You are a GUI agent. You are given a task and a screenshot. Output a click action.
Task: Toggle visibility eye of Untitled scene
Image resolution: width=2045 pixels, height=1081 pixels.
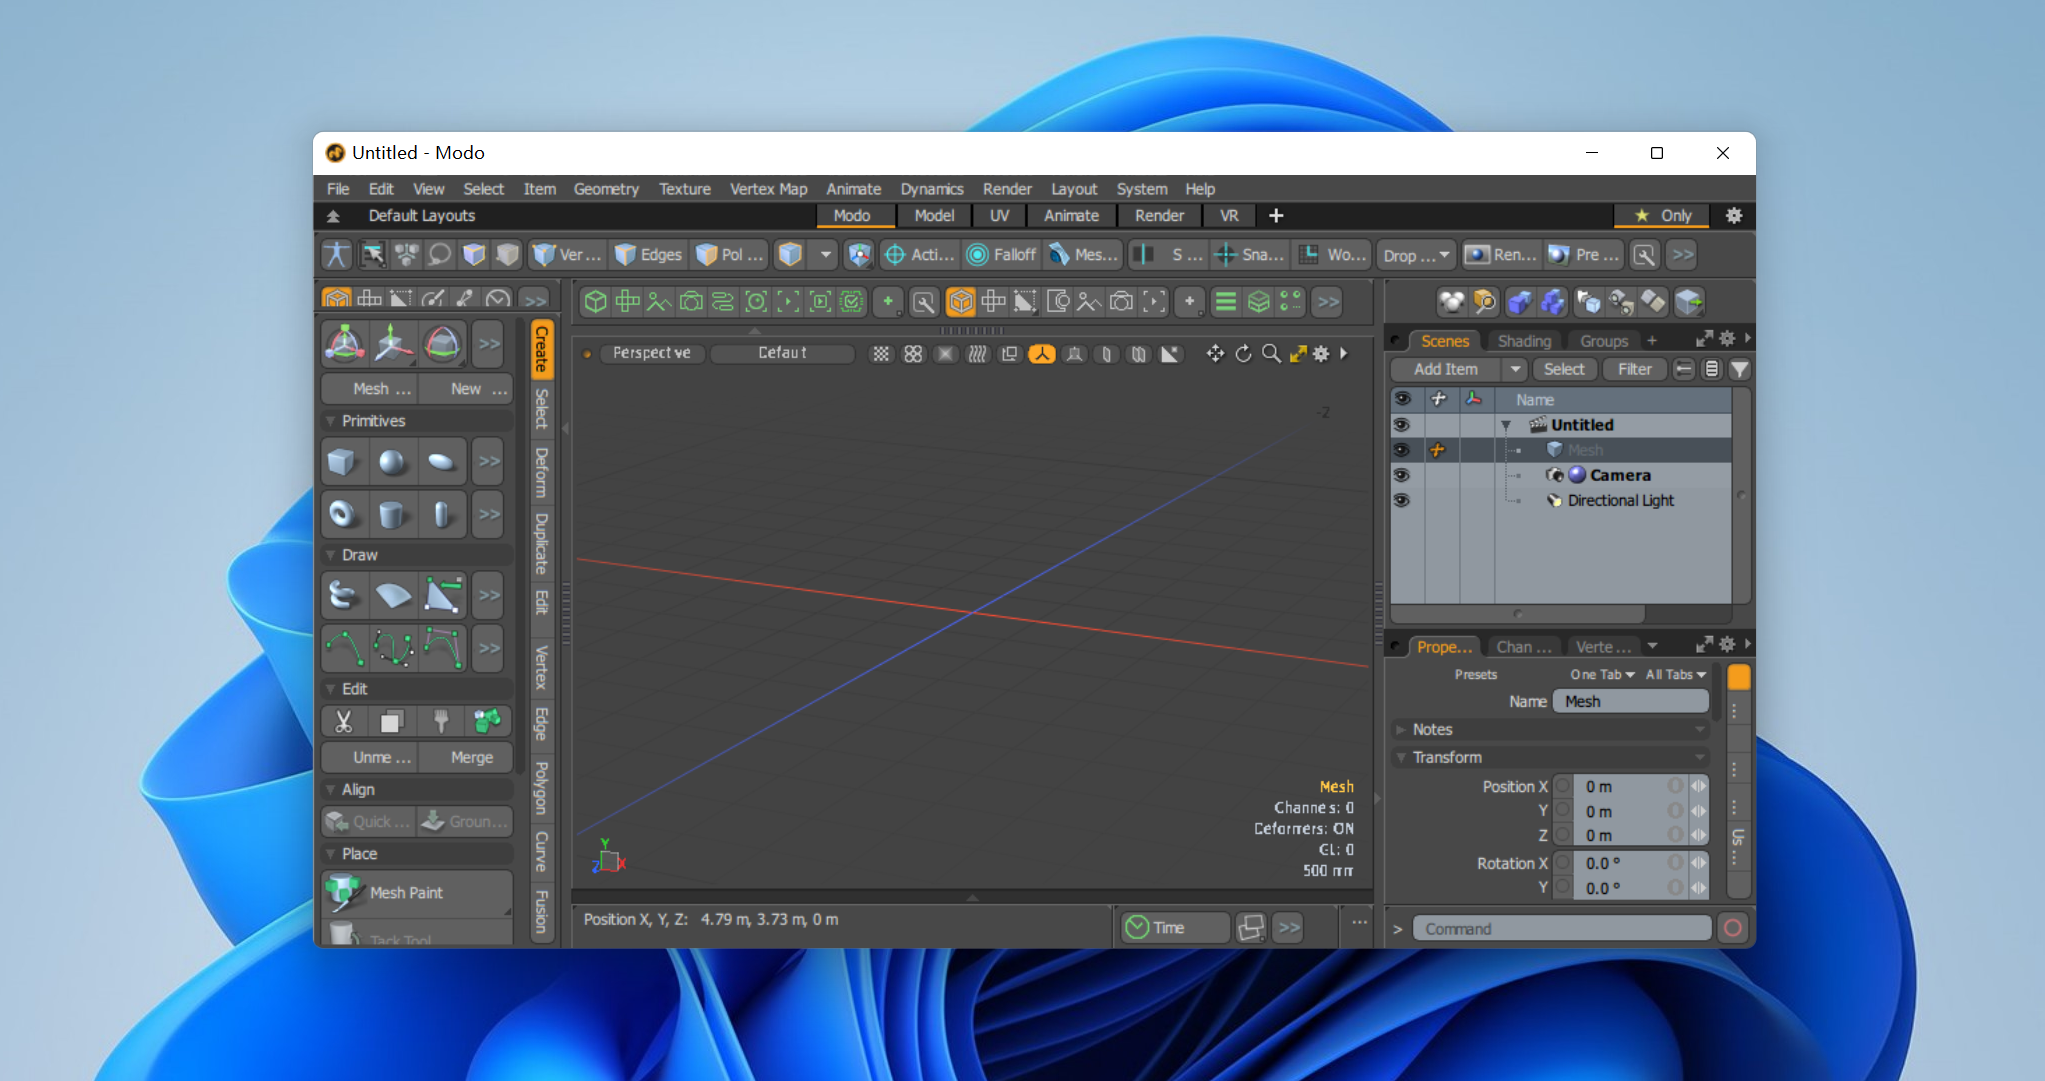(1401, 425)
